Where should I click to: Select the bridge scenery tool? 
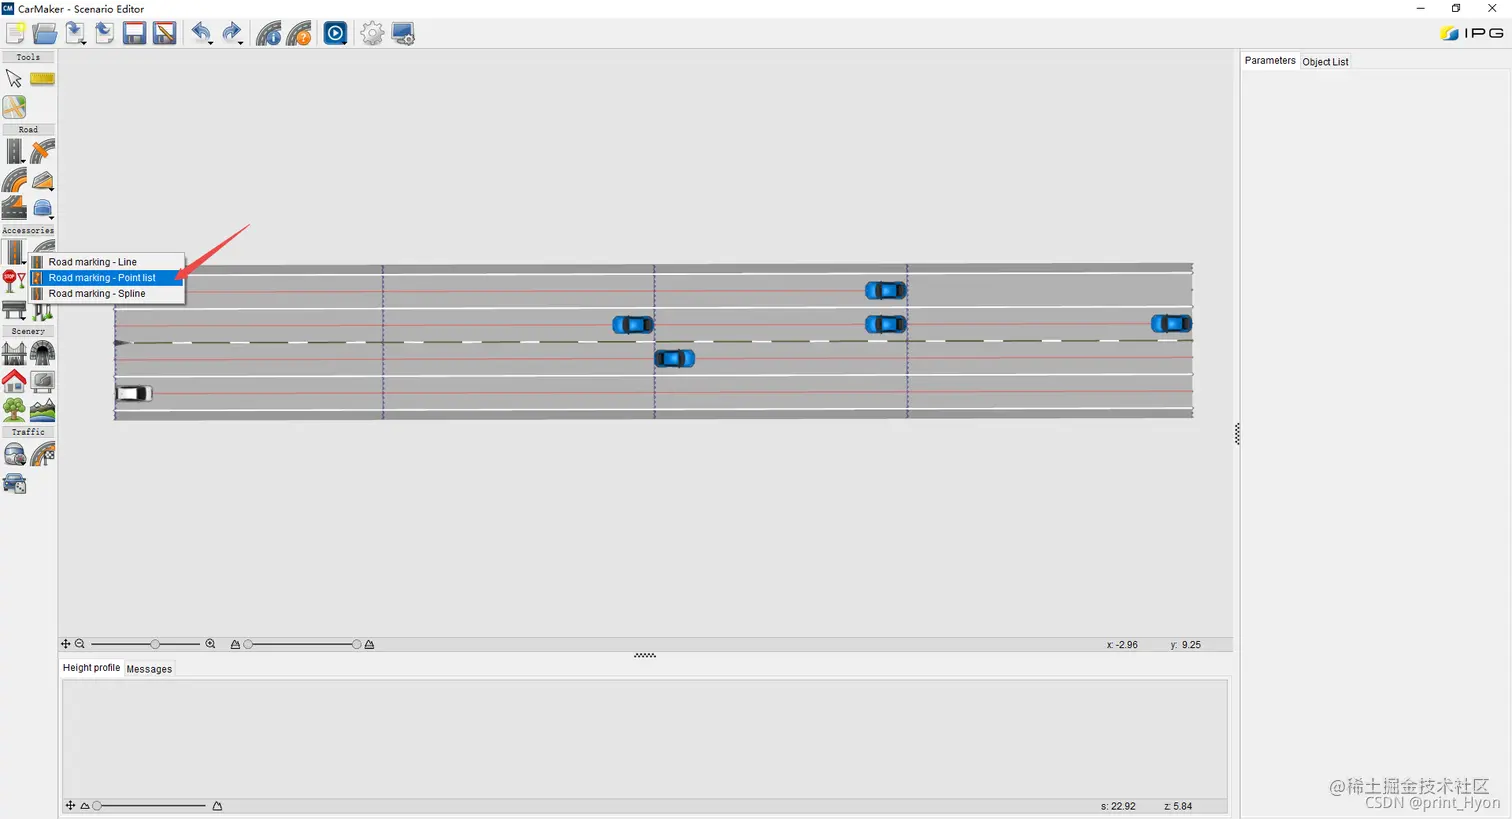tap(14, 353)
